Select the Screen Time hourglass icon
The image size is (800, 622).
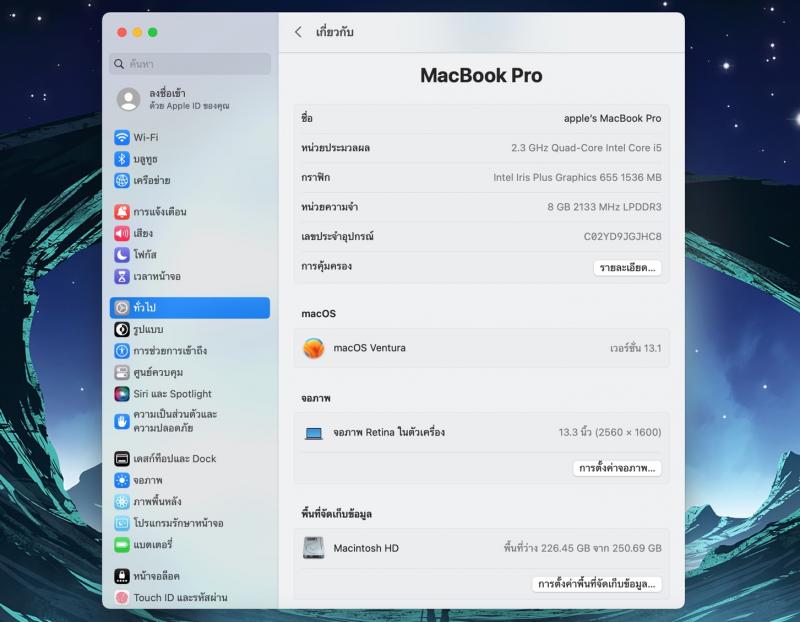coord(122,277)
